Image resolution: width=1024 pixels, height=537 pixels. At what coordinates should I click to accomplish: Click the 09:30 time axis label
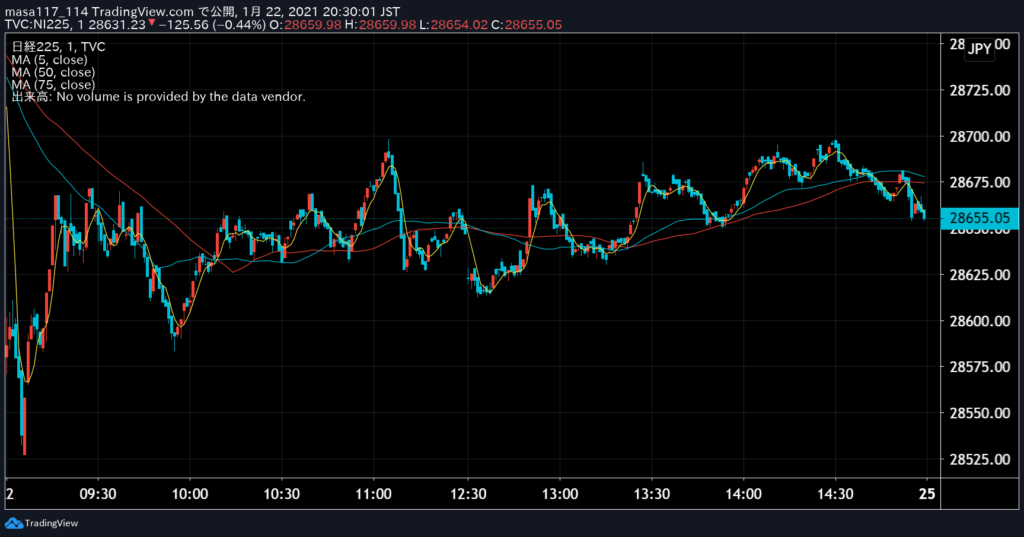[98, 494]
